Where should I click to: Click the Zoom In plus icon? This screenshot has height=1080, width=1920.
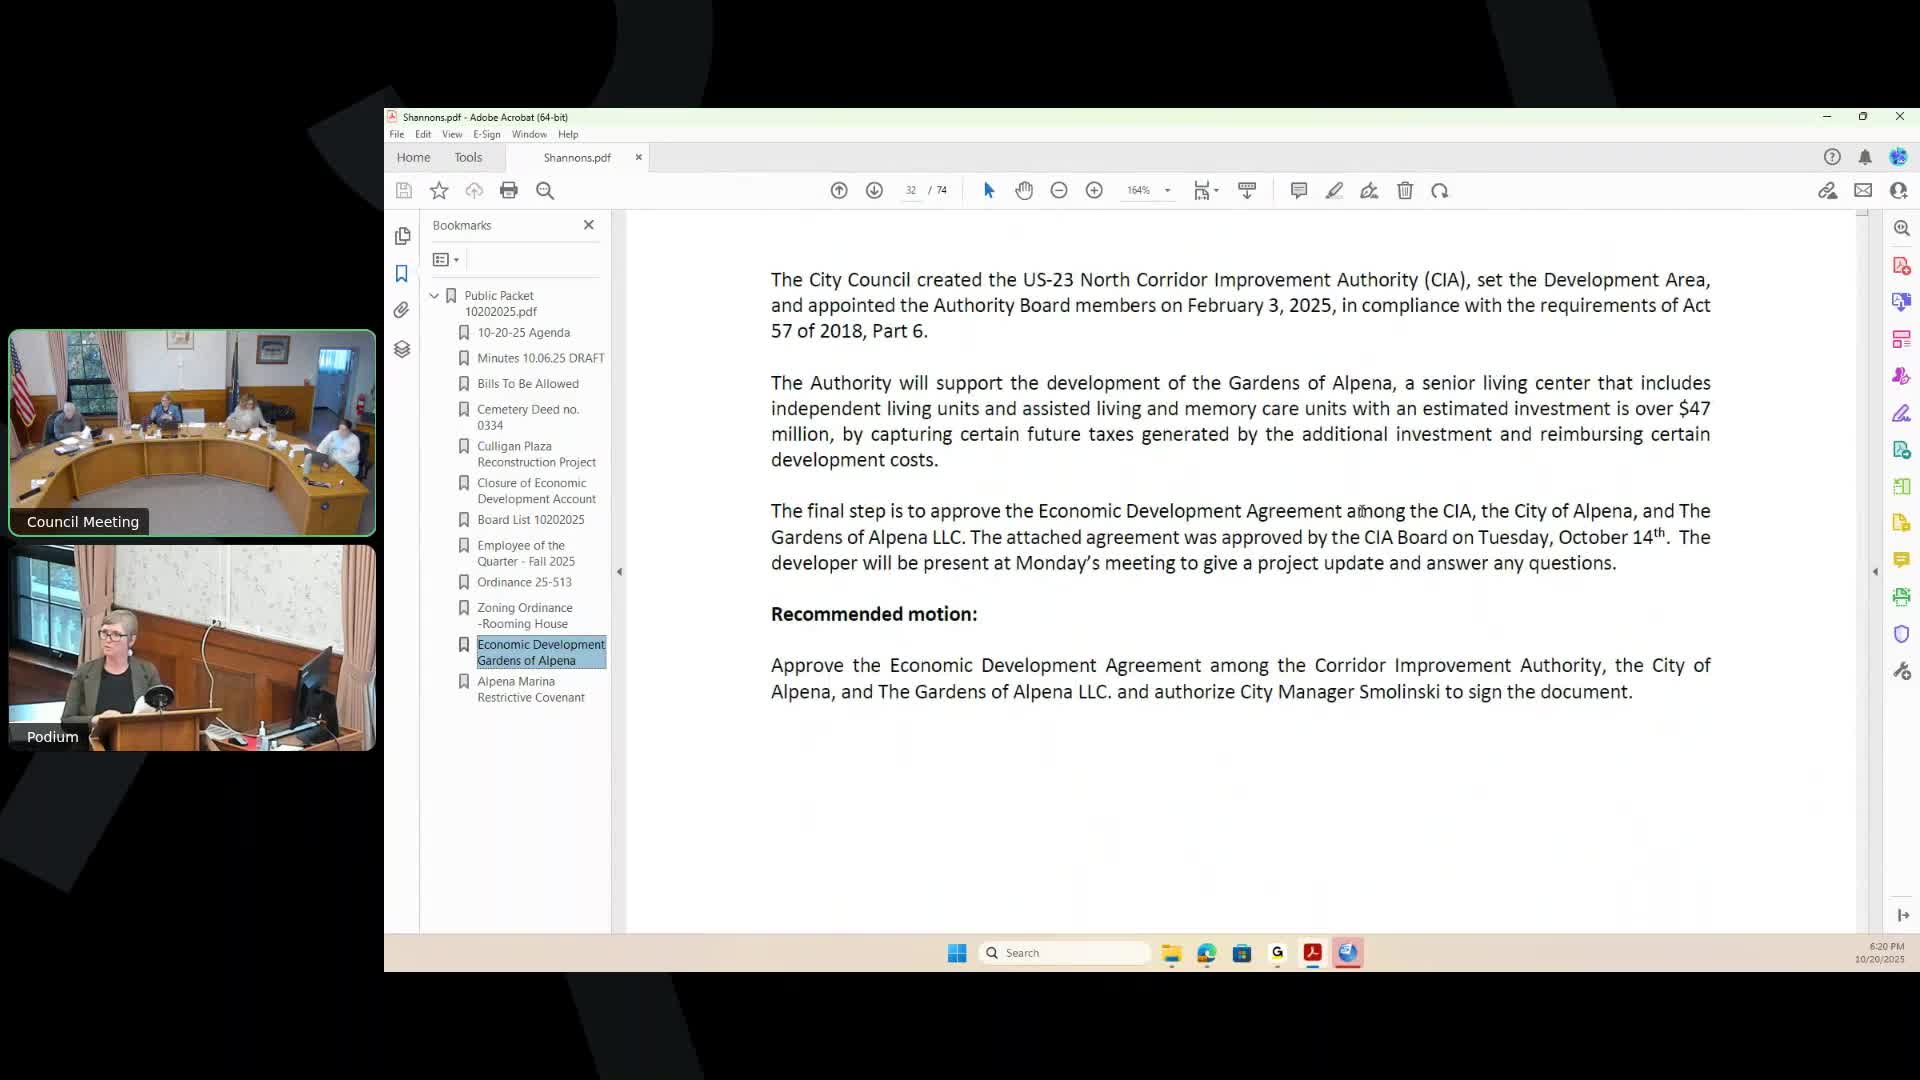(1094, 190)
